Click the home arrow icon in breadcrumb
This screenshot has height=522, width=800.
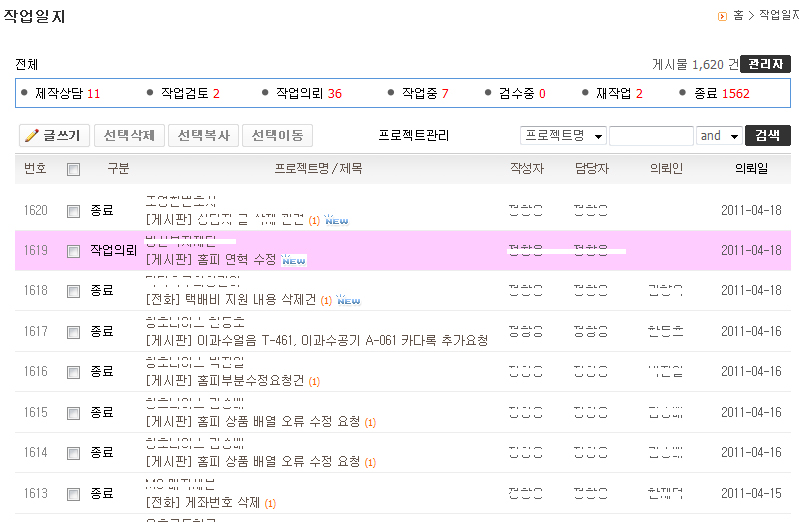[x=722, y=16]
